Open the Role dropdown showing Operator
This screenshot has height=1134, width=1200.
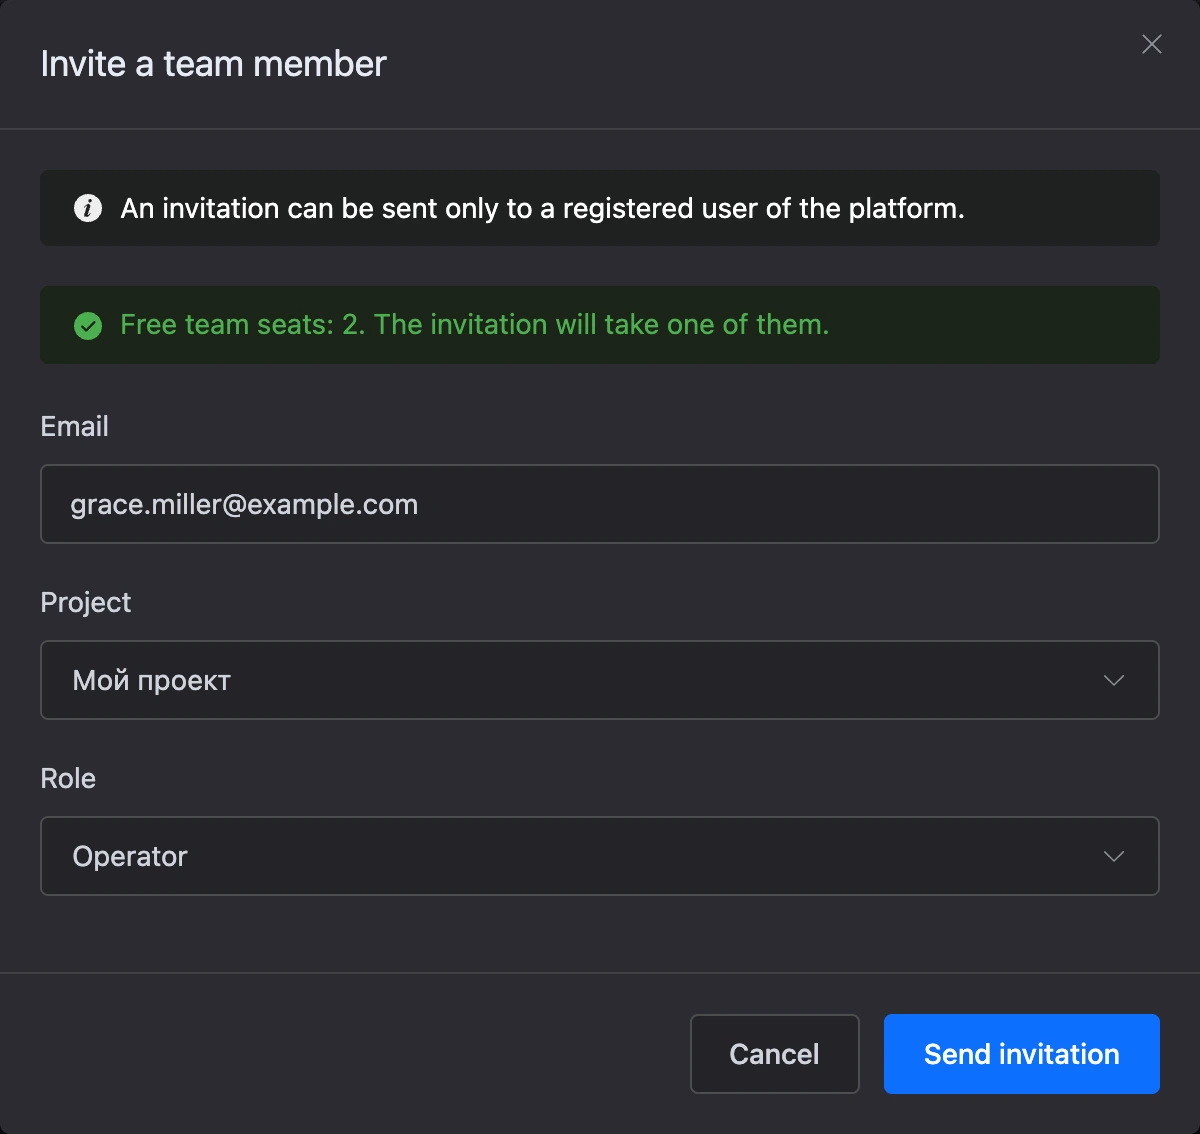pyautogui.click(x=600, y=856)
